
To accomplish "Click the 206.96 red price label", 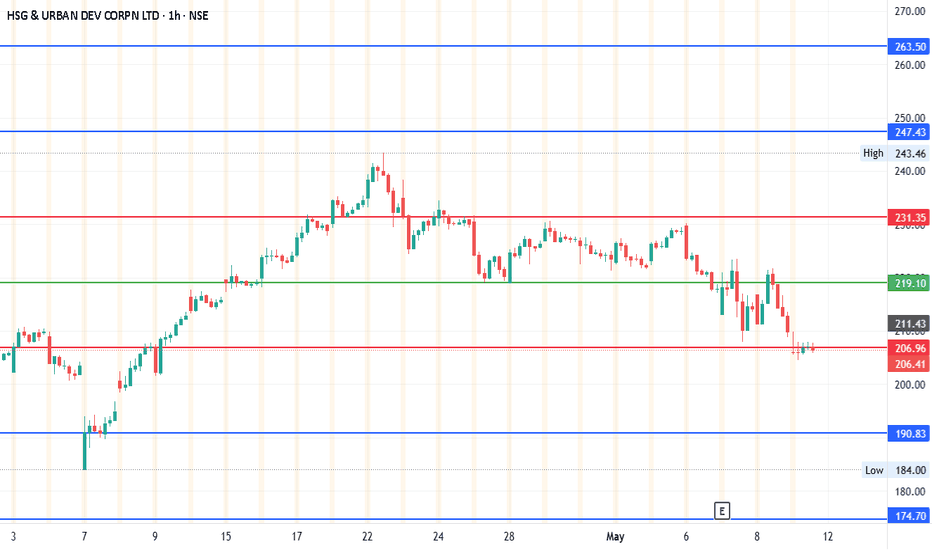I will [x=909, y=348].
